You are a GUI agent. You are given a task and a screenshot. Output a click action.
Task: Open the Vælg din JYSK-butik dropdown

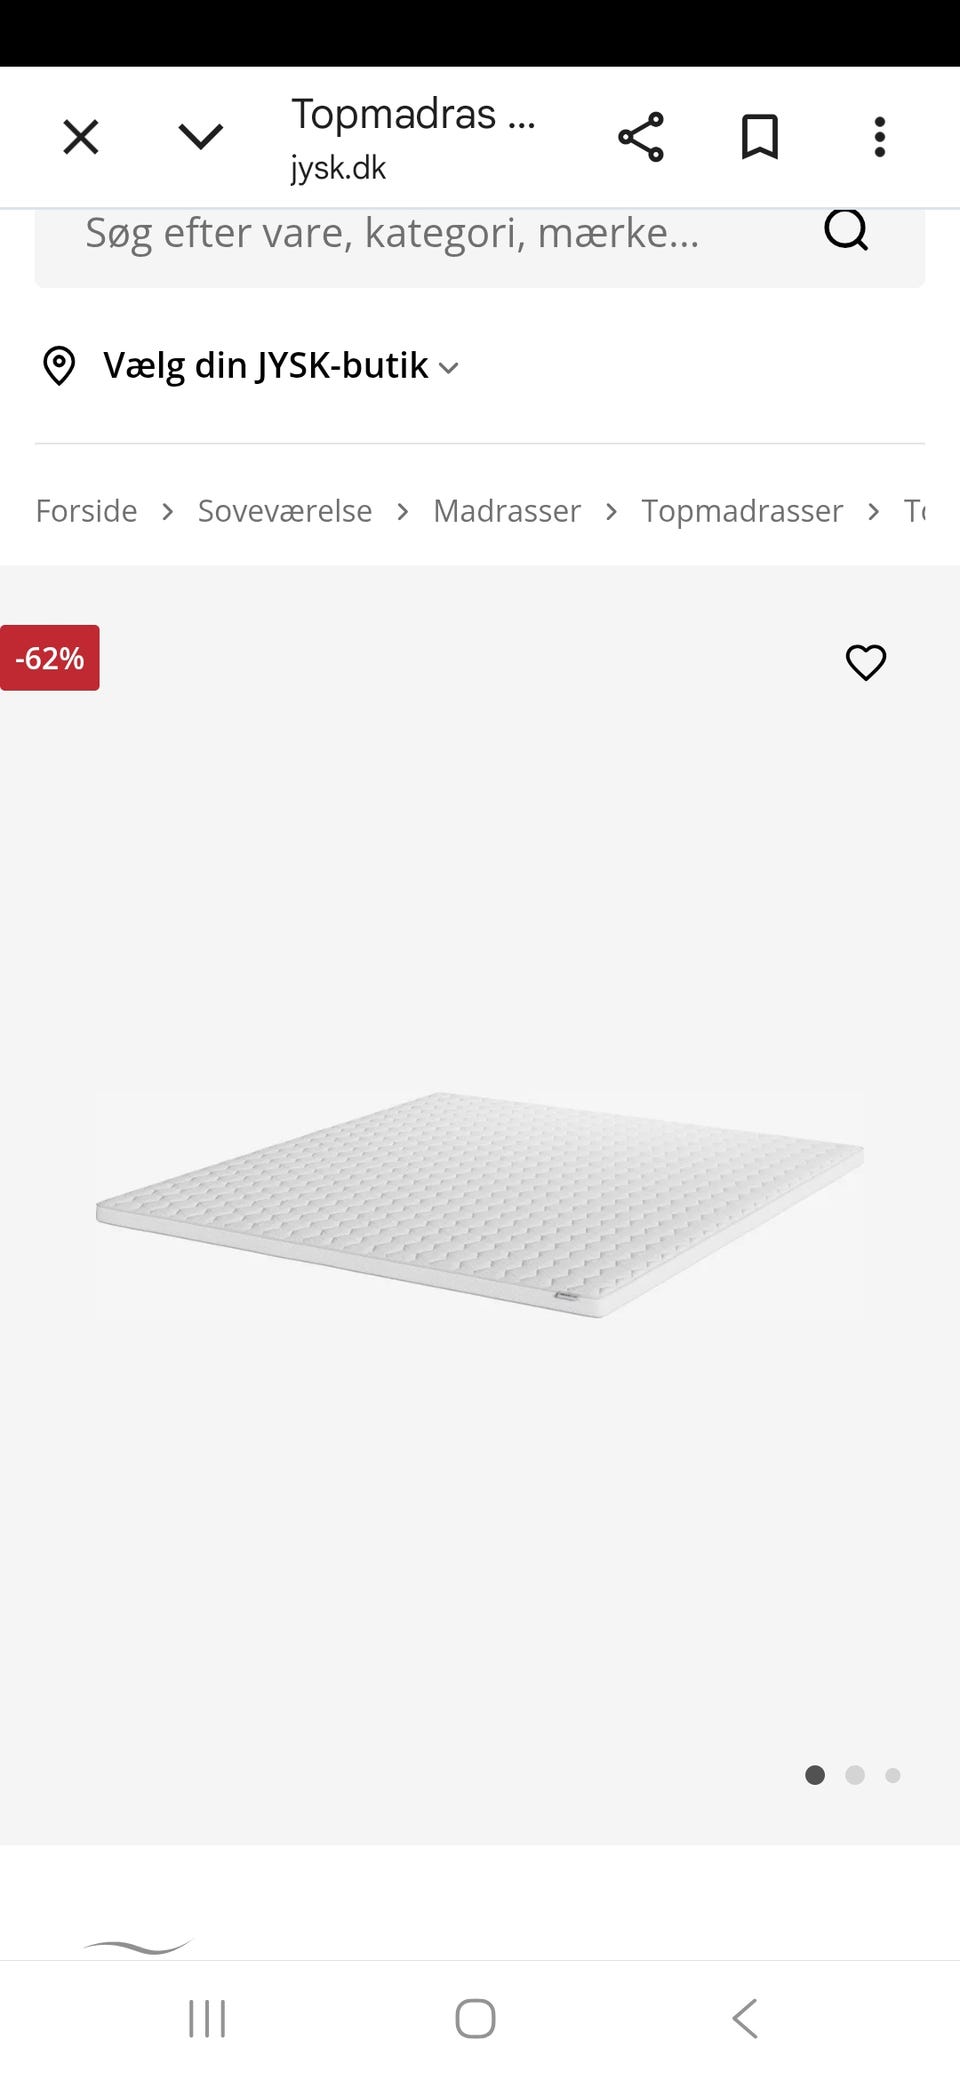click(280, 366)
